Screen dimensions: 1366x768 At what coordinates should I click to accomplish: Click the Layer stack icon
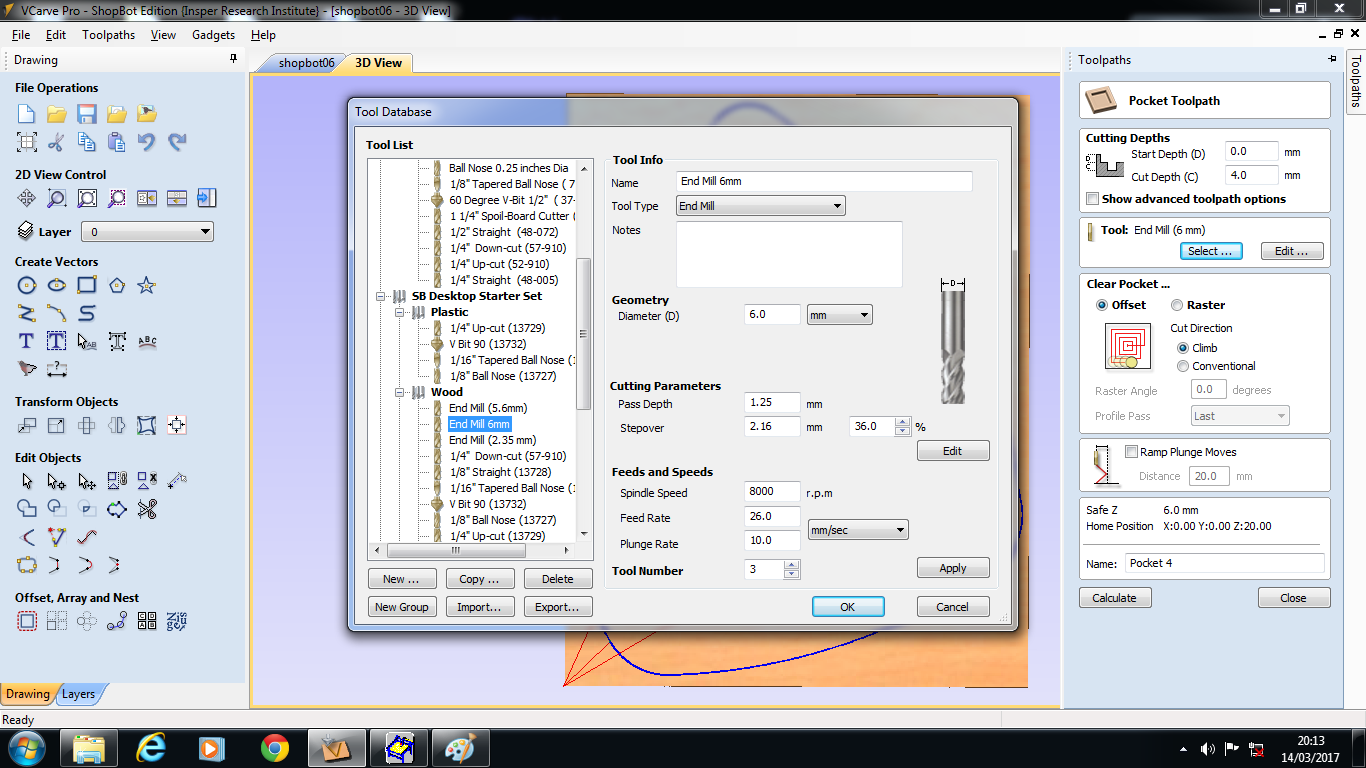(x=26, y=231)
